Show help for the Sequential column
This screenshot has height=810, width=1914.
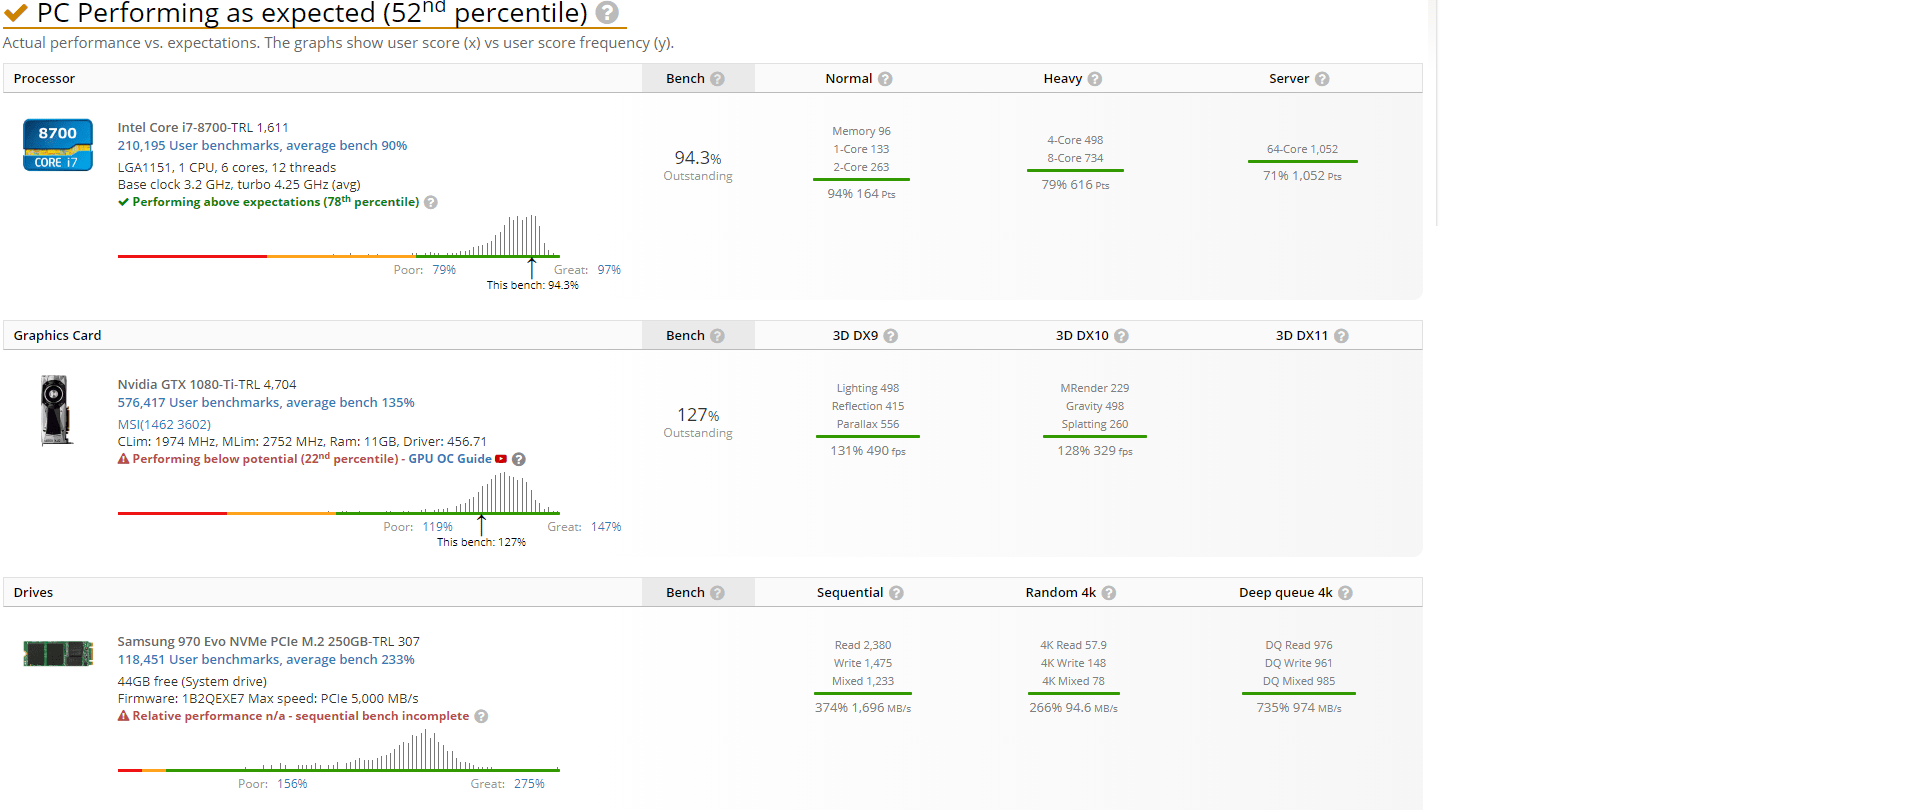click(896, 593)
